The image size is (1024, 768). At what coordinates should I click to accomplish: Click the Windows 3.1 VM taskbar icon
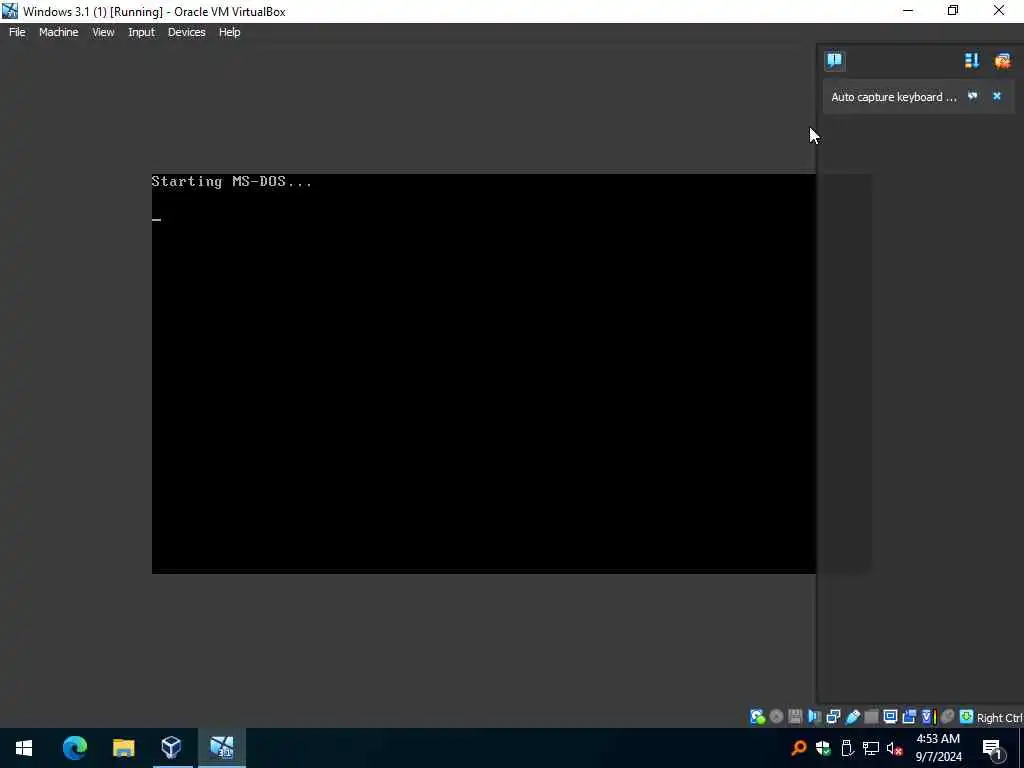(x=221, y=748)
